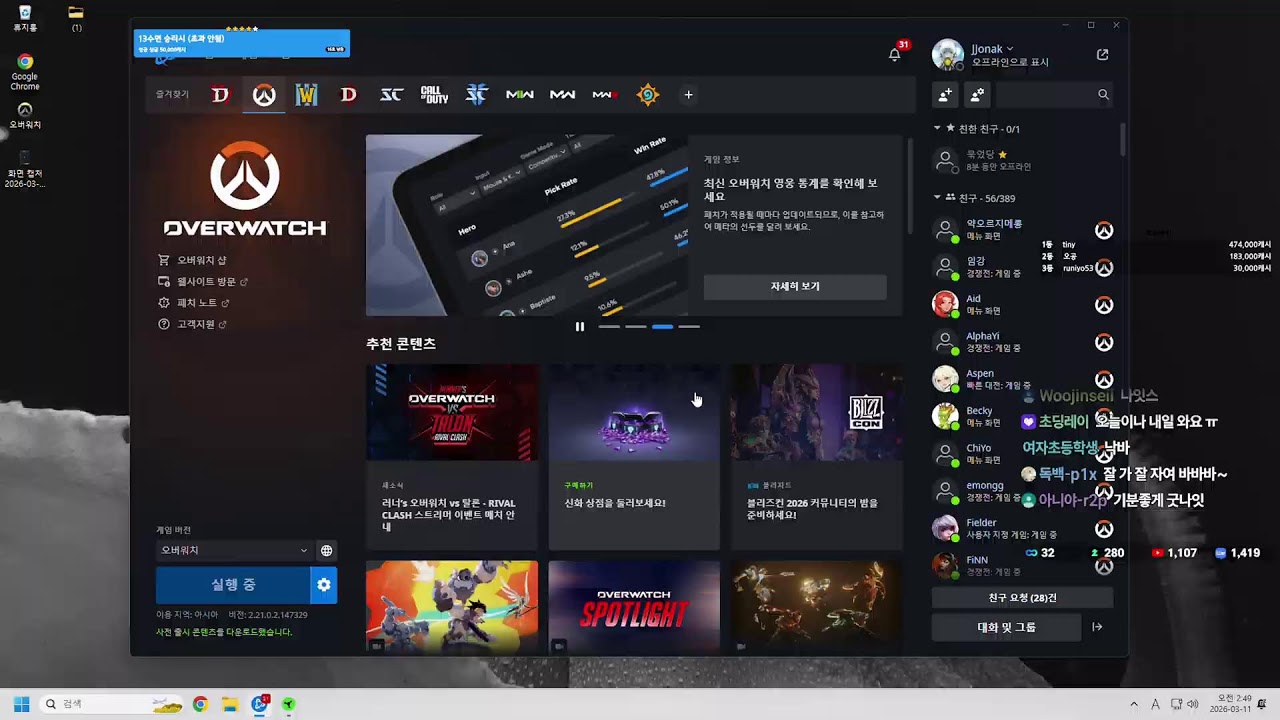
Task: Click the taskbar clock showing 2026-03-11
Action: click(1230, 704)
